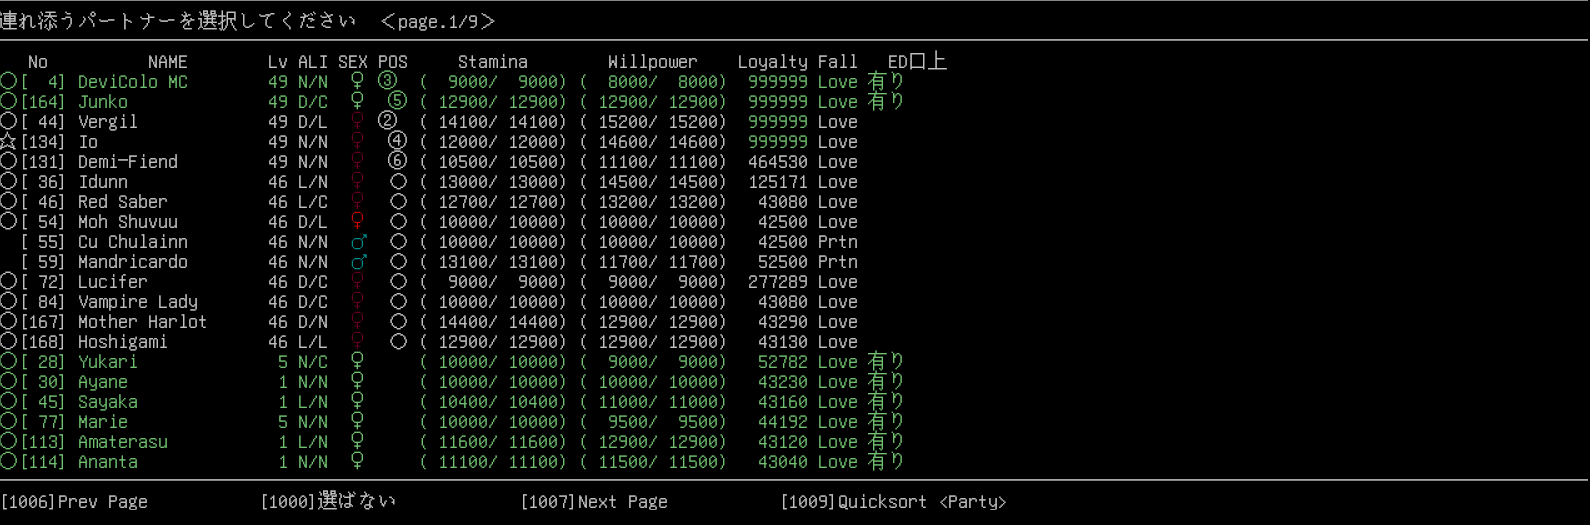Screen dimensions: 1590x525
Task: Select partner [ 4] DeviColo MC
Action: [104, 82]
